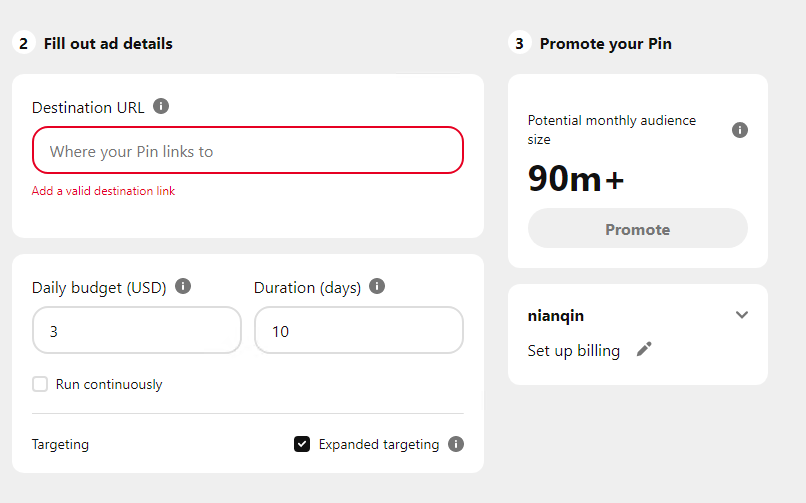The width and height of the screenshot is (806, 503).
Task: Uncheck the Expanded targeting checkbox
Action: click(x=302, y=444)
